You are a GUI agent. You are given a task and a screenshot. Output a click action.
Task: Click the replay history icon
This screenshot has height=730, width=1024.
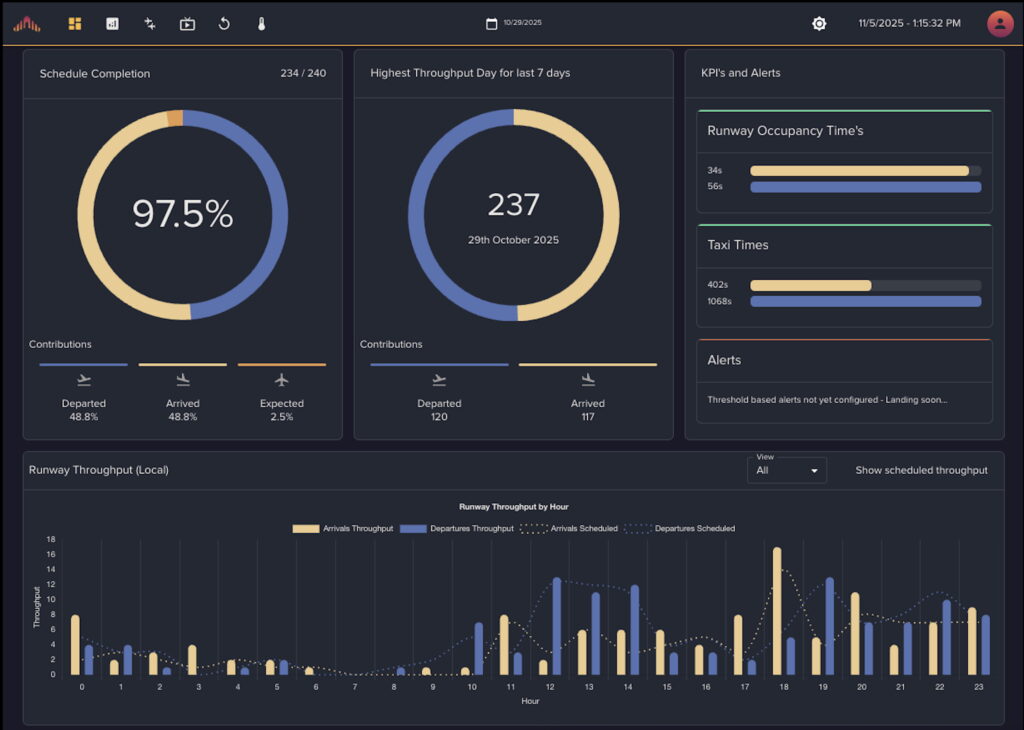pyautogui.click(x=224, y=23)
